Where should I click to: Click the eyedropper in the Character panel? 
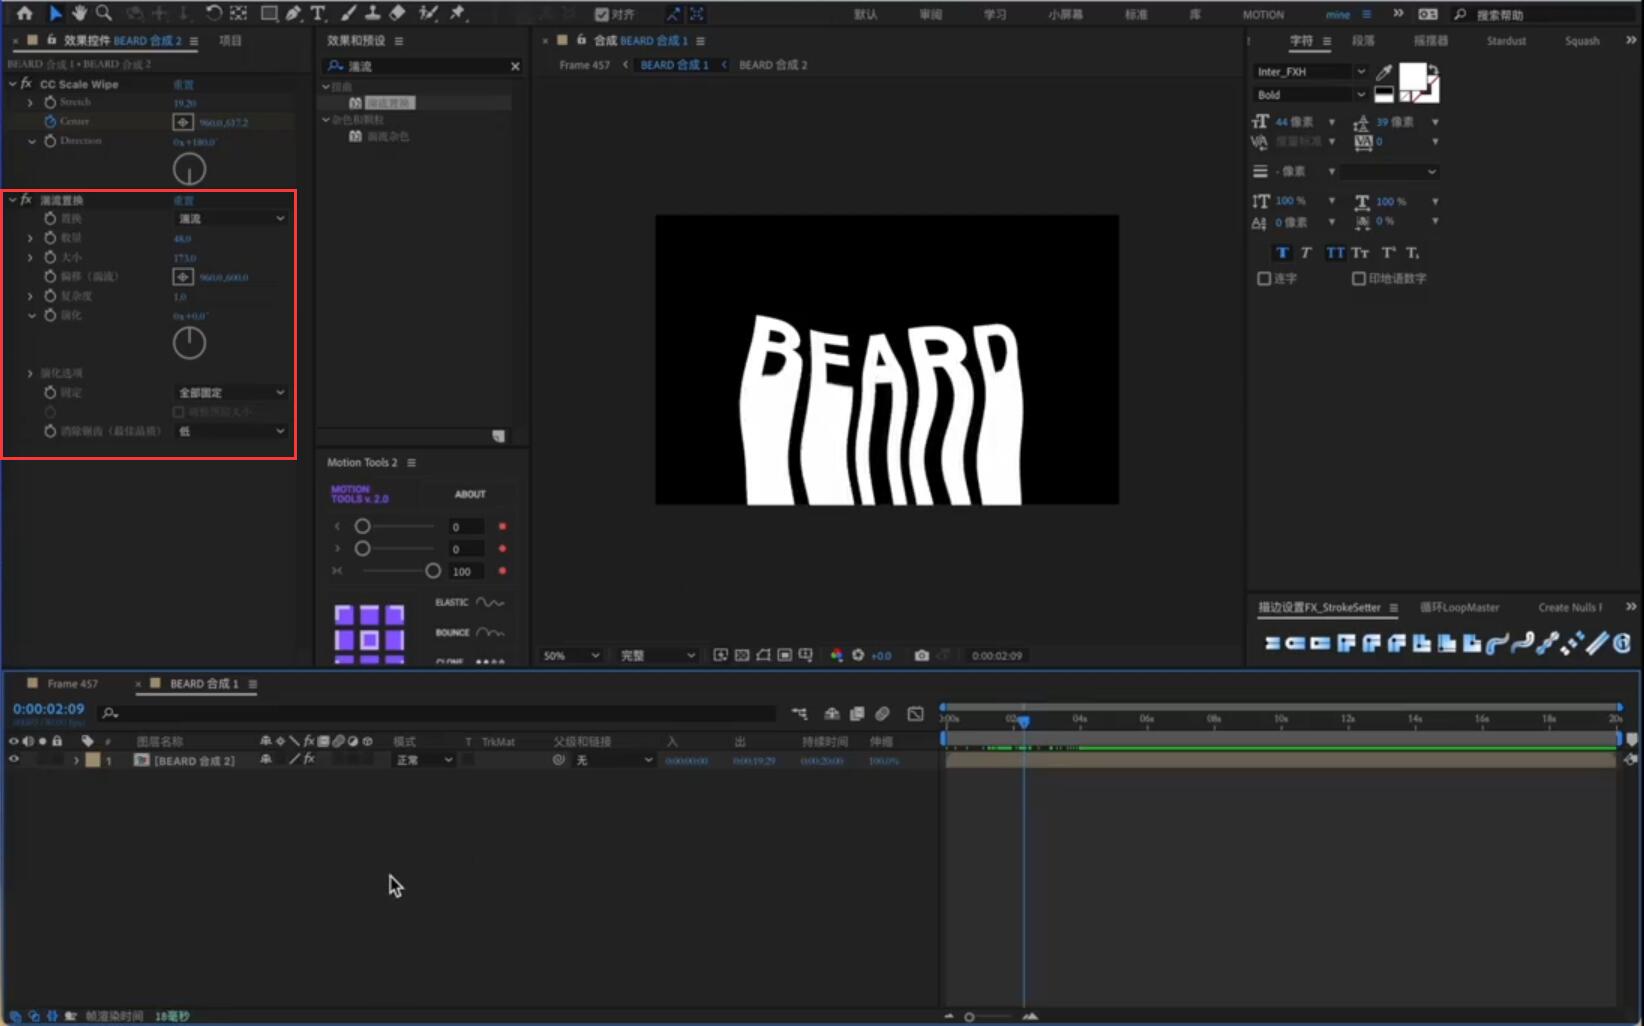pos(1384,72)
